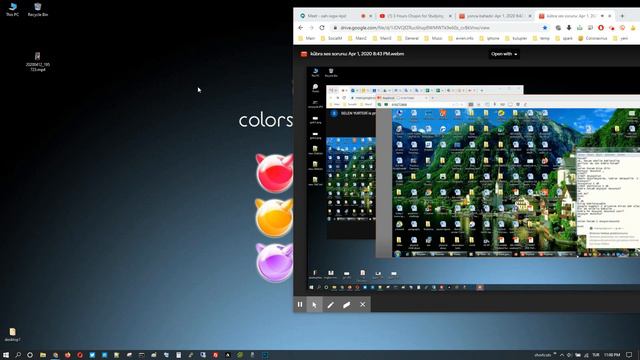
Task: Bookmark this page with the star icon
Action: tap(545, 28)
